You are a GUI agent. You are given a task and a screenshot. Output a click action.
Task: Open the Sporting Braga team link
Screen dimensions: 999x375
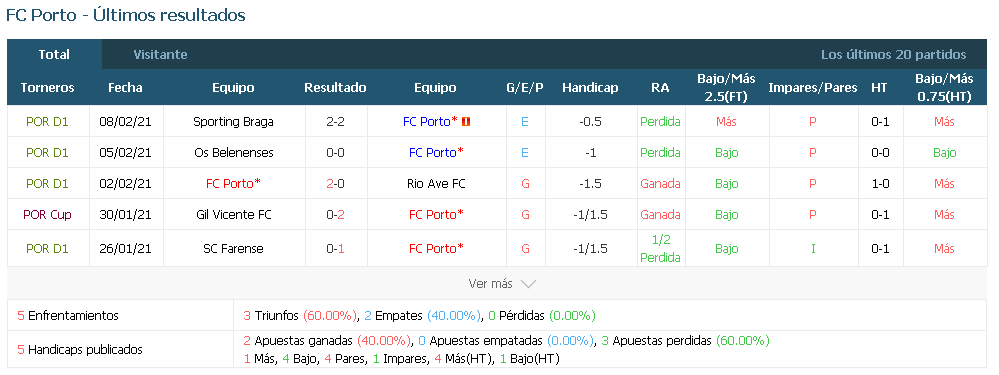(233, 122)
